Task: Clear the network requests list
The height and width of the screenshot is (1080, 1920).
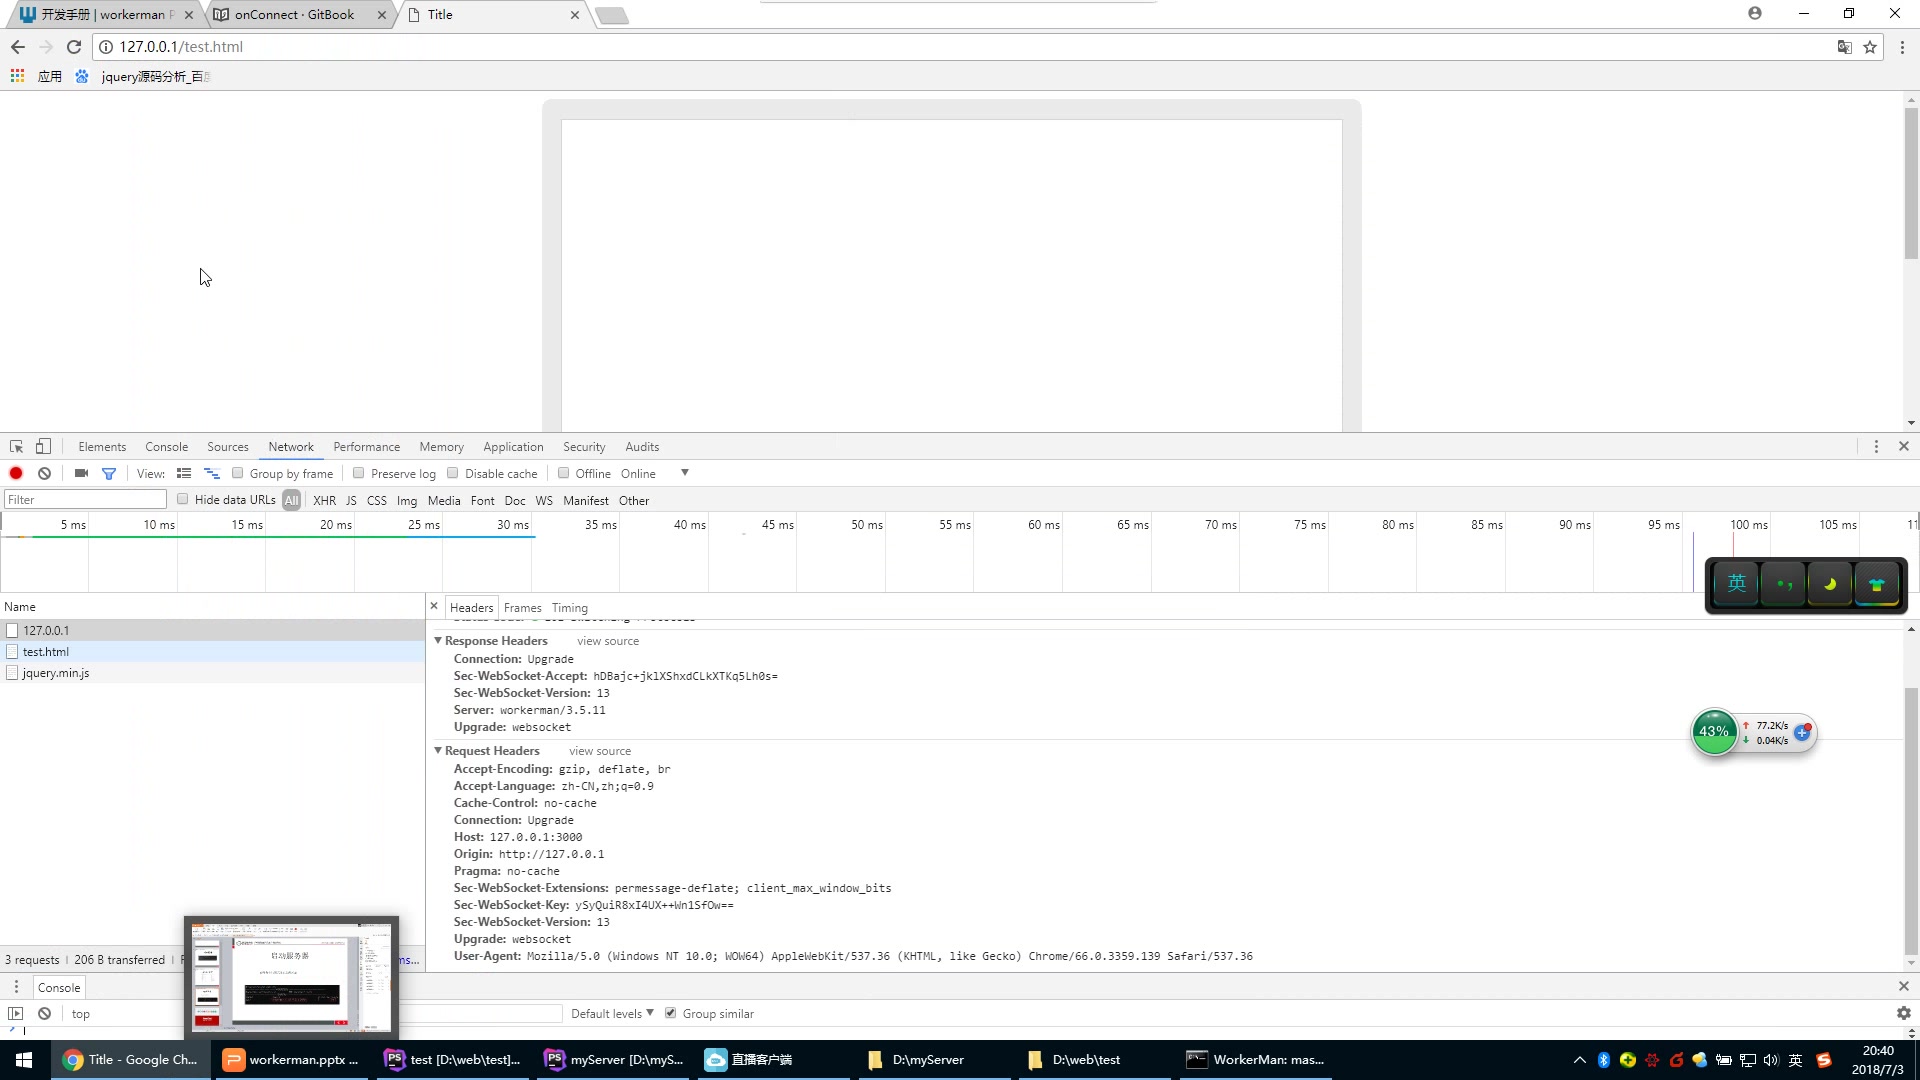Action: tap(44, 473)
